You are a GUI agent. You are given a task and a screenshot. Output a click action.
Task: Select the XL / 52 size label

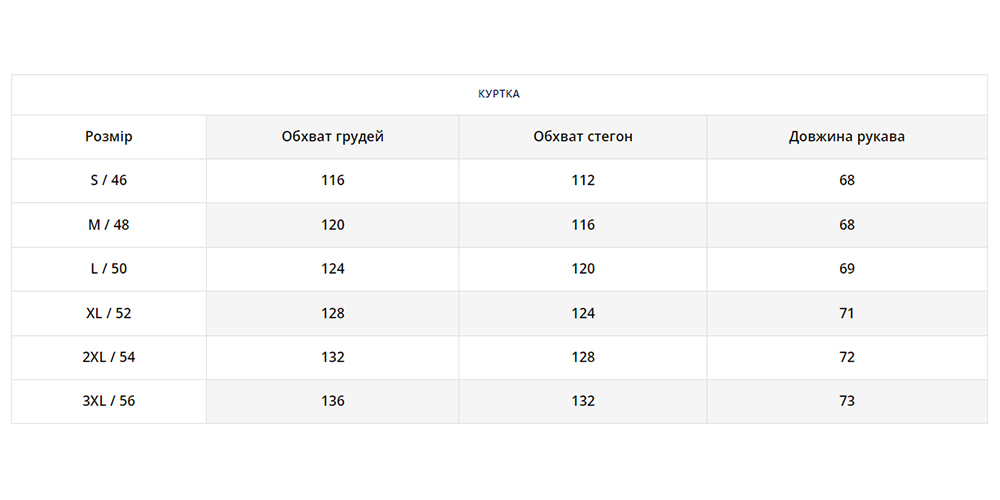[109, 313]
